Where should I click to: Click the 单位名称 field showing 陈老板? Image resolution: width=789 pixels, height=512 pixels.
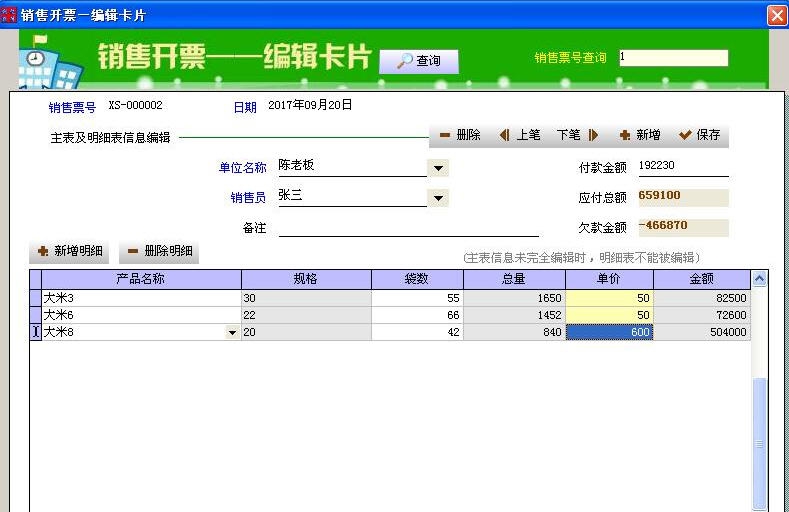(352, 166)
